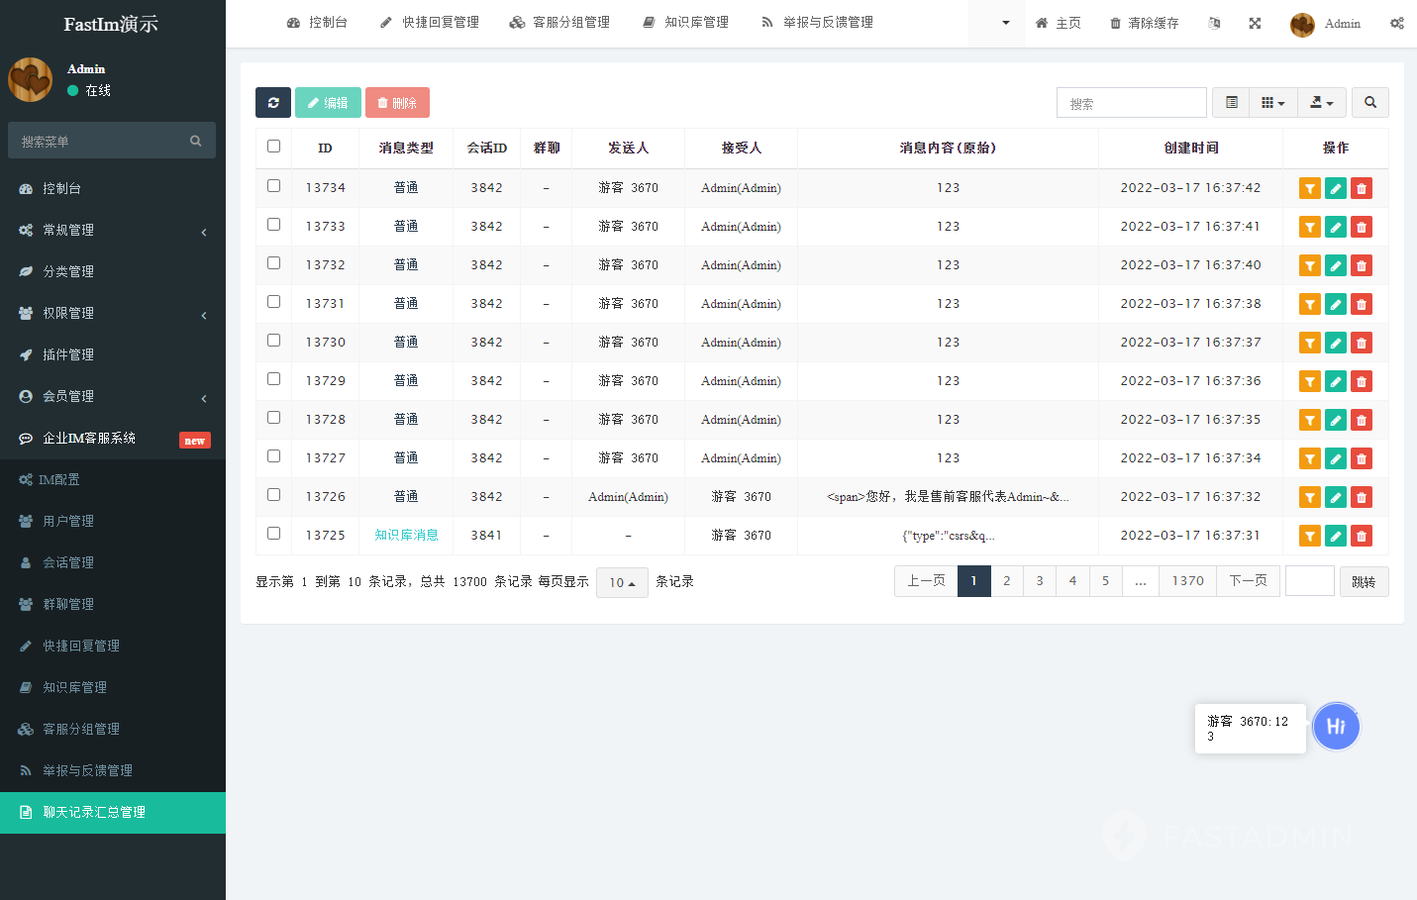This screenshot has width=1417, height=900.
Task: Open the columns grid dropdown
Action: [1272, 103]
